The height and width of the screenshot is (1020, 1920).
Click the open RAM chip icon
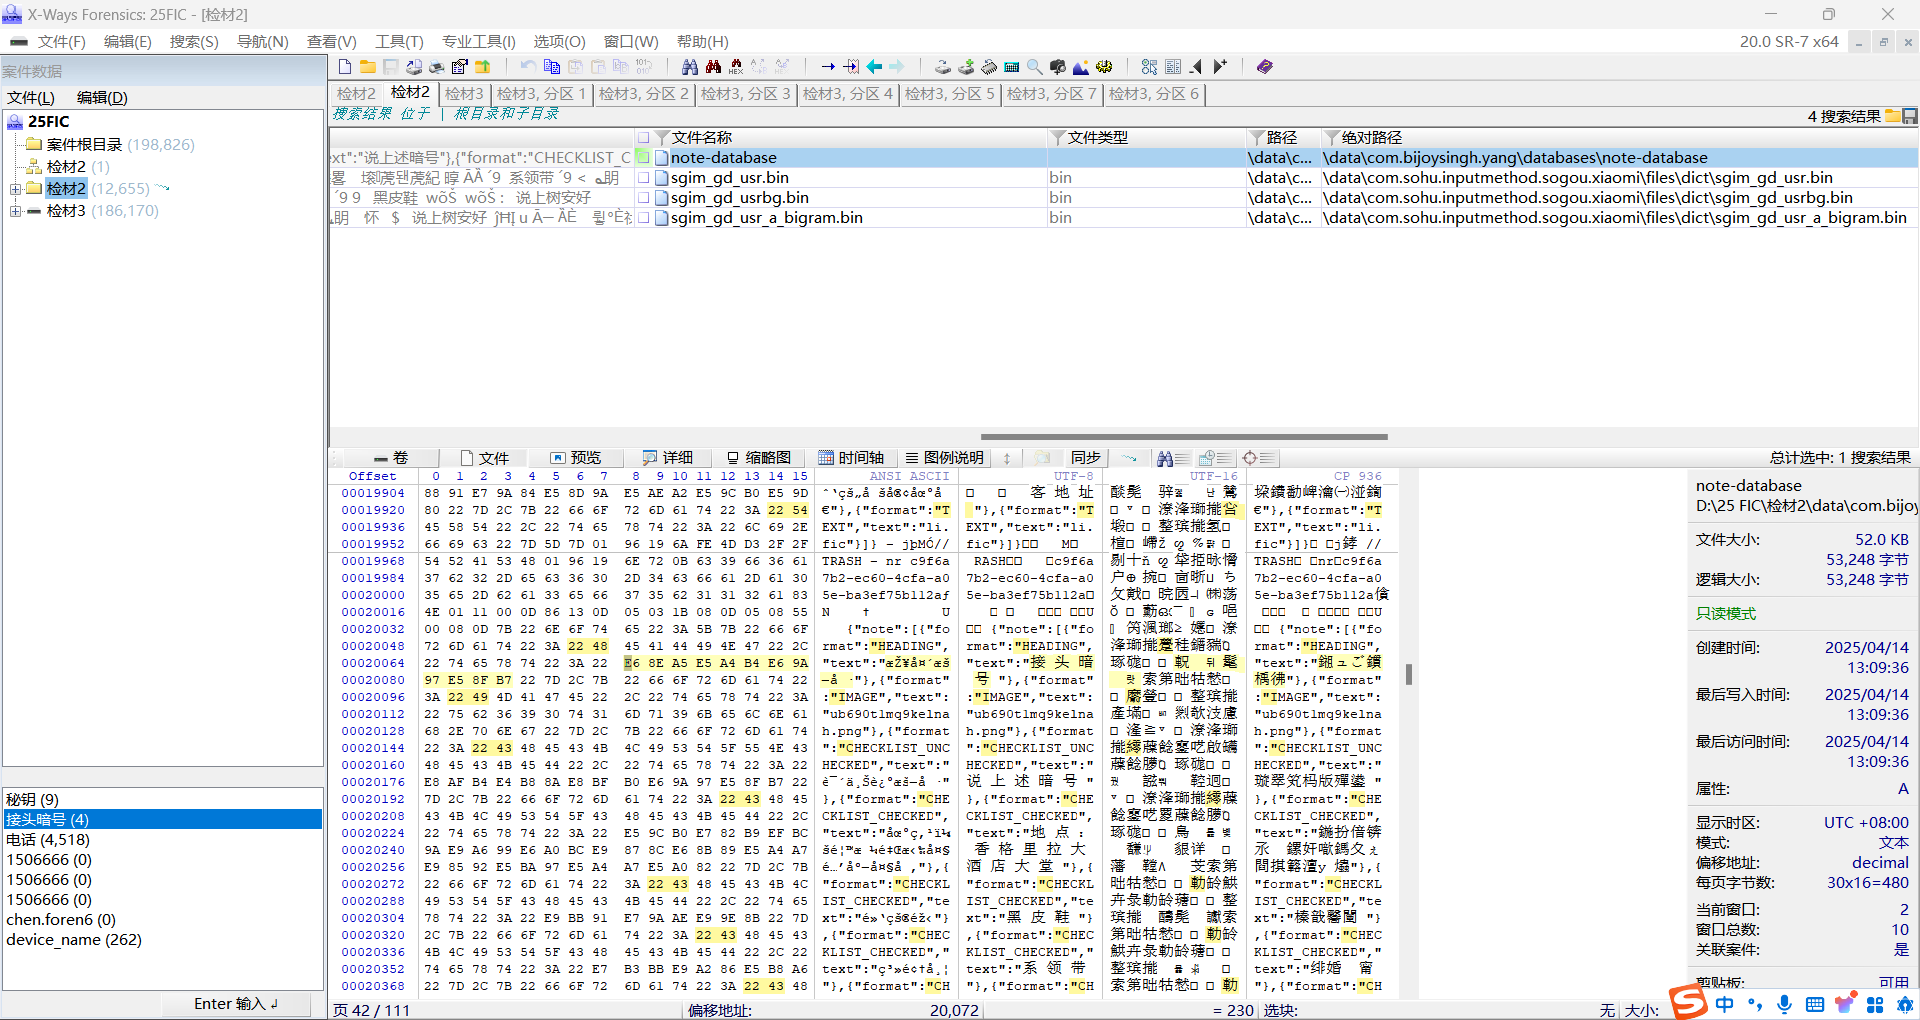989,67
